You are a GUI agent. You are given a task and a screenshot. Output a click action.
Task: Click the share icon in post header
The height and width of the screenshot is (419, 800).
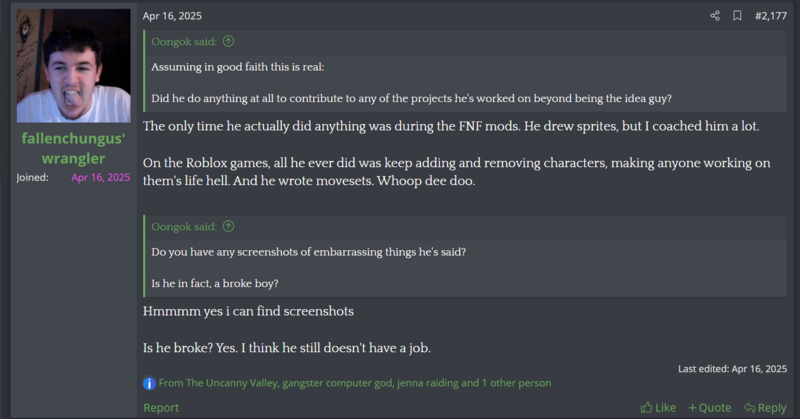click(715, 16)
